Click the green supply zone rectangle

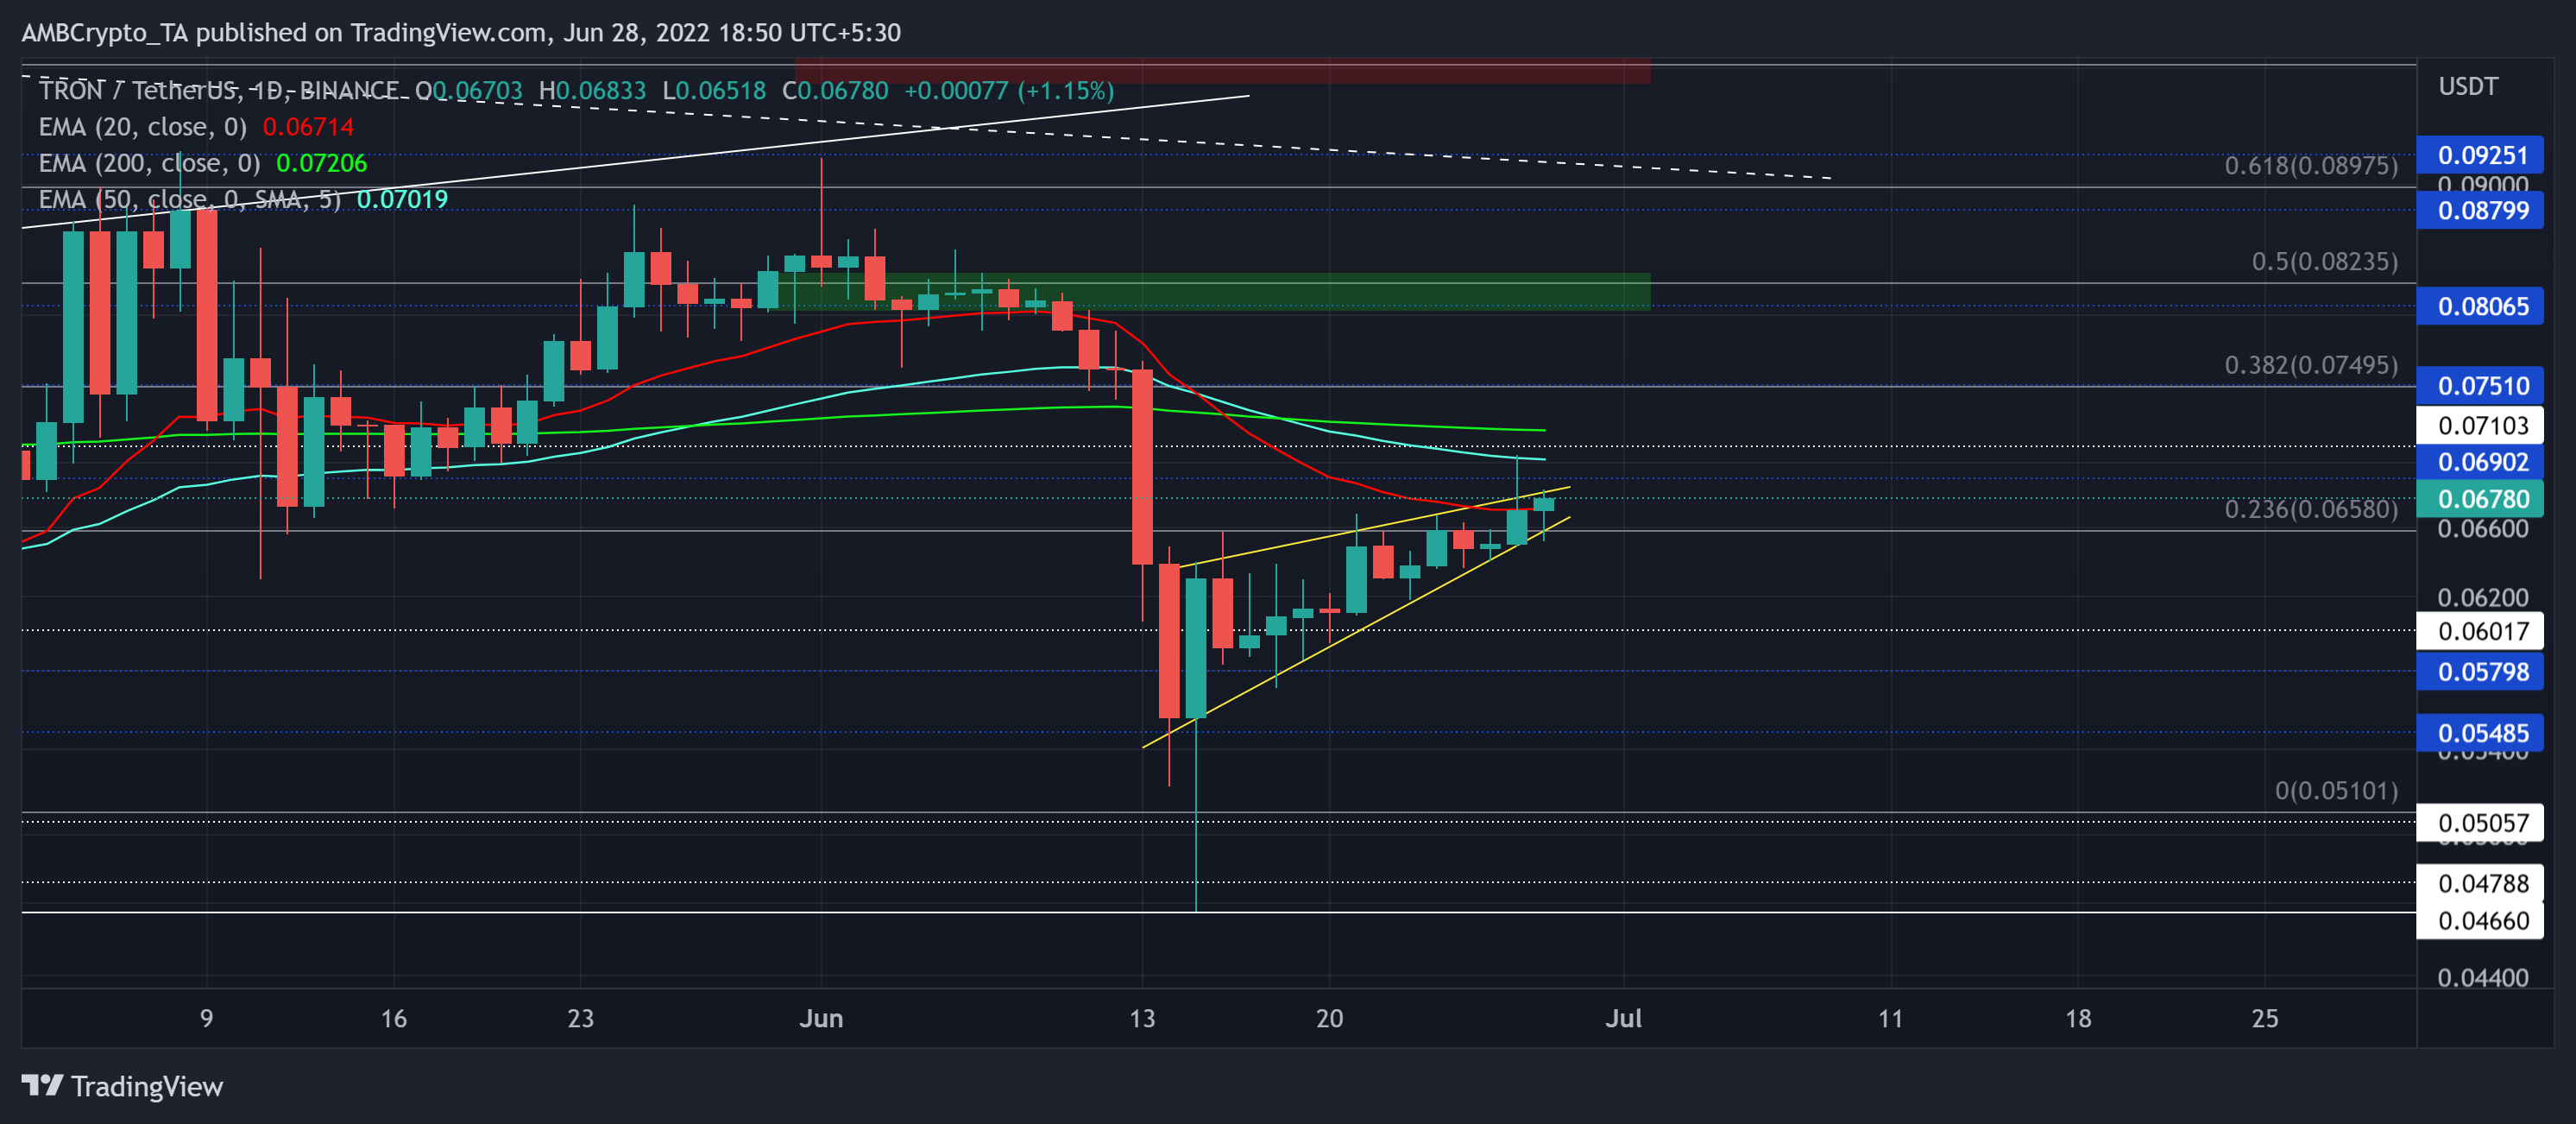click(x=1214, y=292)
